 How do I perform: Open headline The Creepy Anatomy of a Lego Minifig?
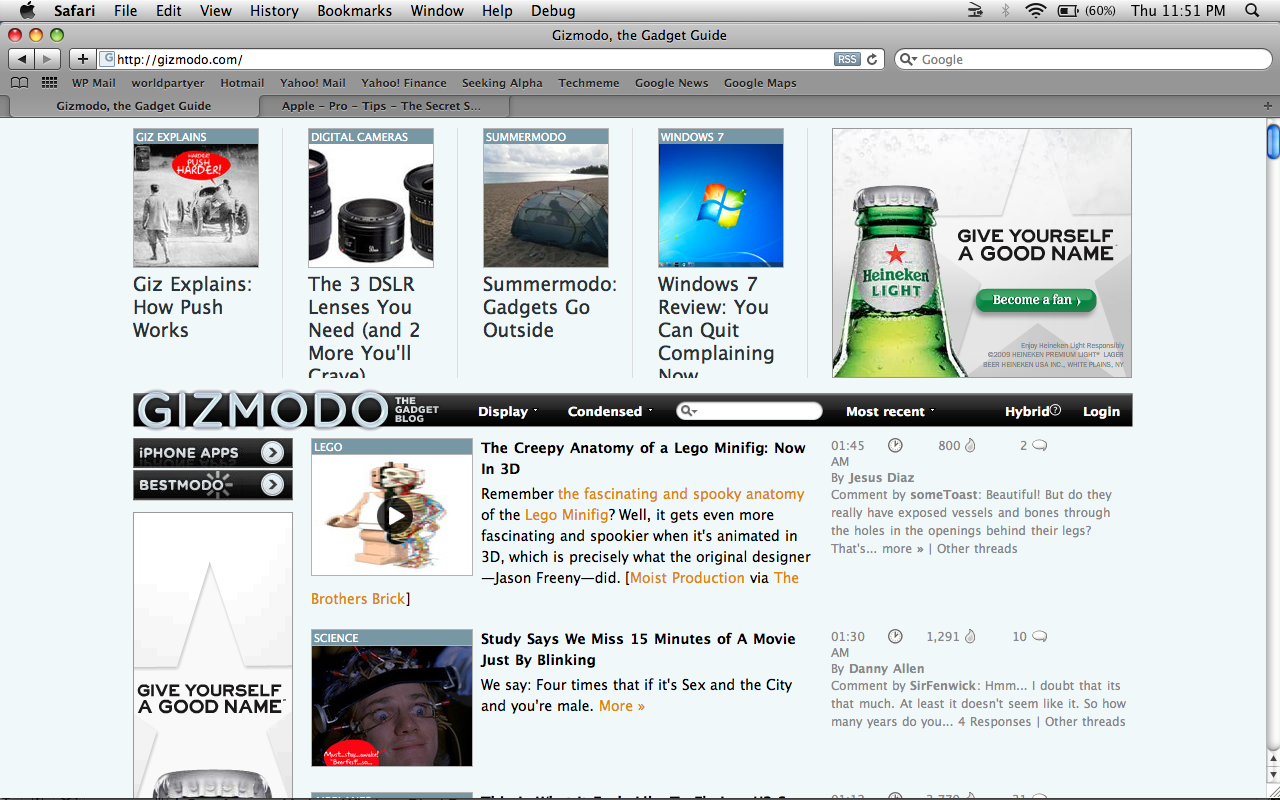[x=643, y=458]
